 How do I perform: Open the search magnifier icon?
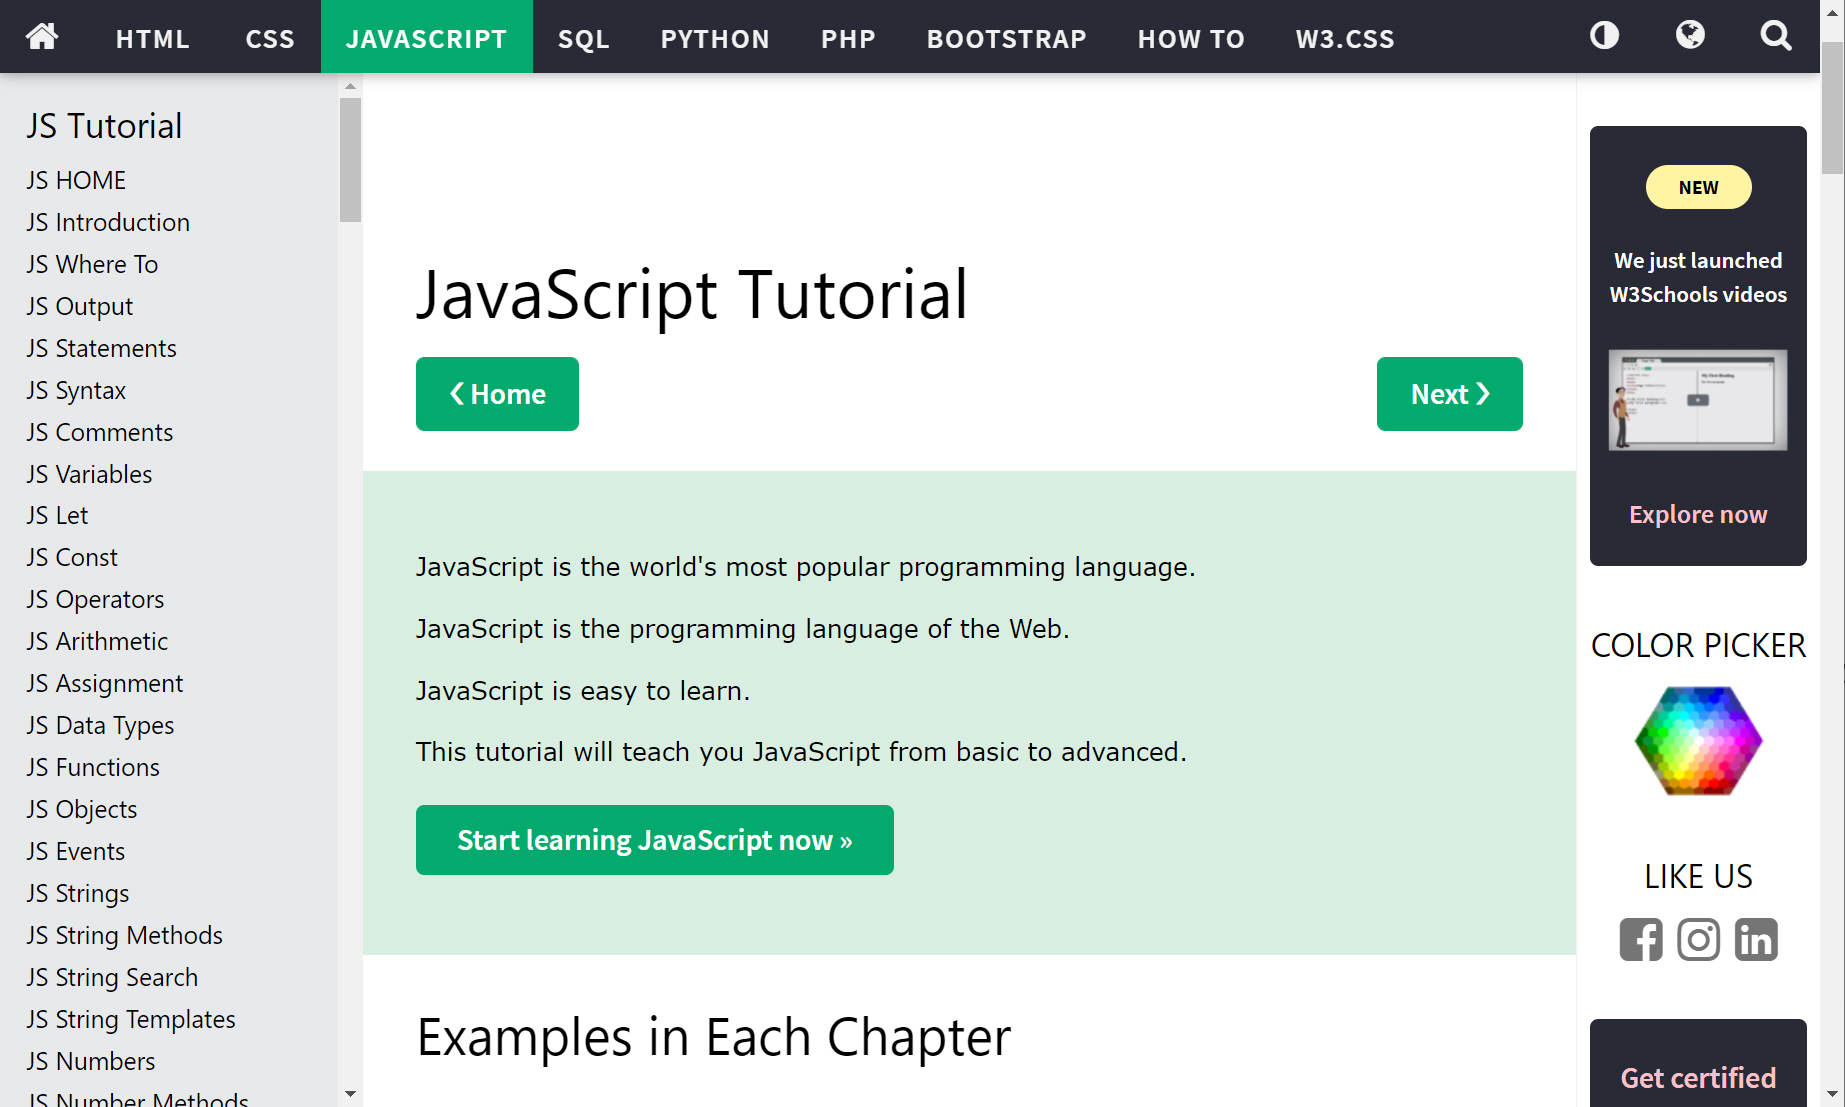[1776, 36]
